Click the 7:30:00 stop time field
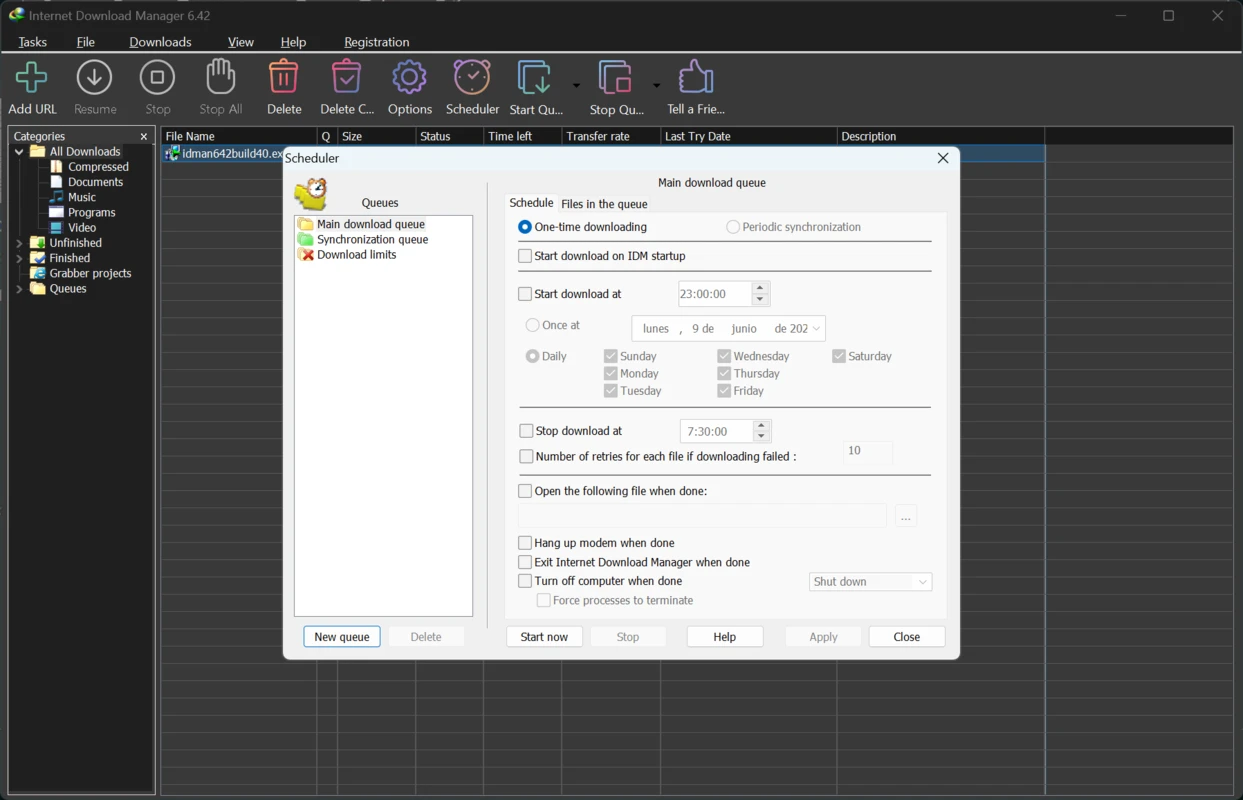The width and height of the screenshot is (1243, 800). click(716, 431)
